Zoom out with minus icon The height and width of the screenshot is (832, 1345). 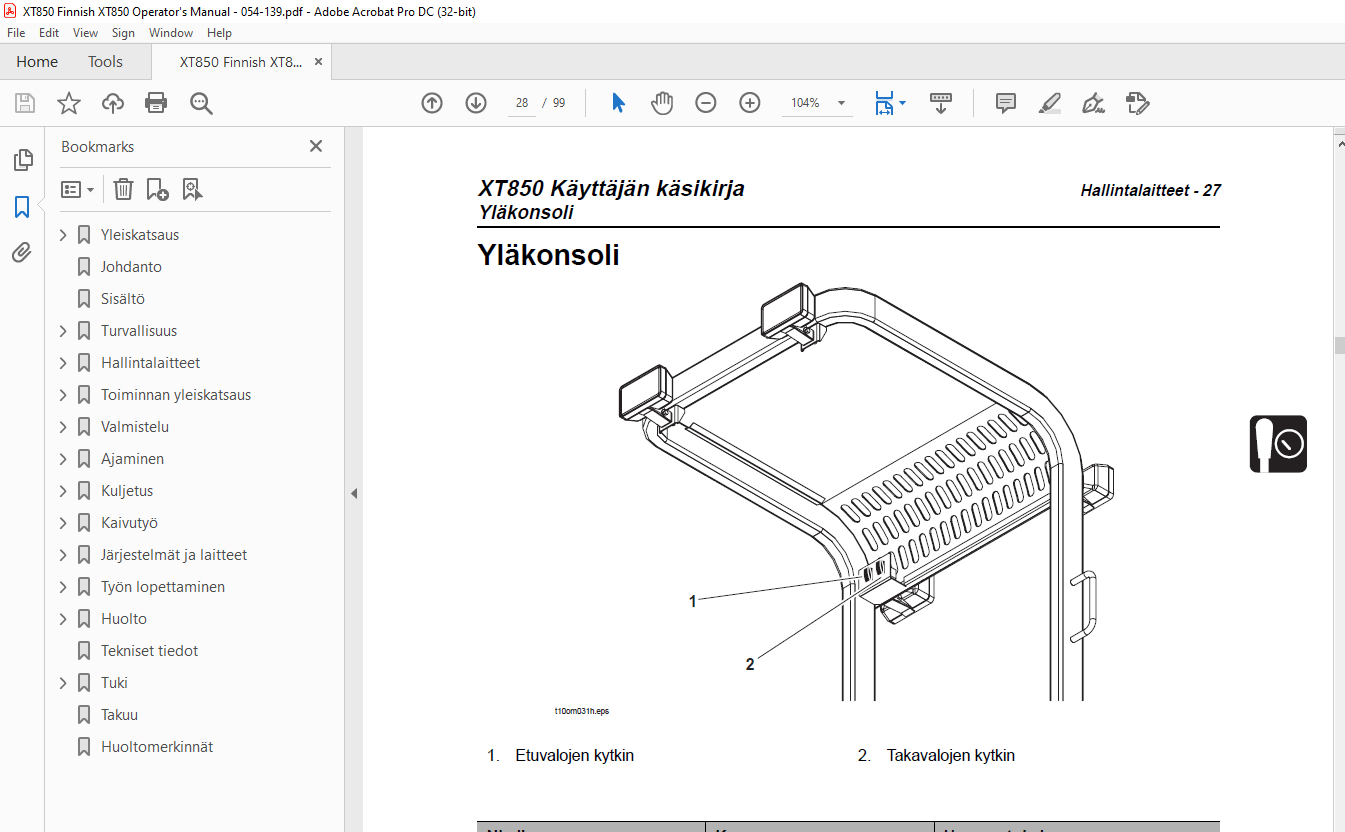click(706, 103)
